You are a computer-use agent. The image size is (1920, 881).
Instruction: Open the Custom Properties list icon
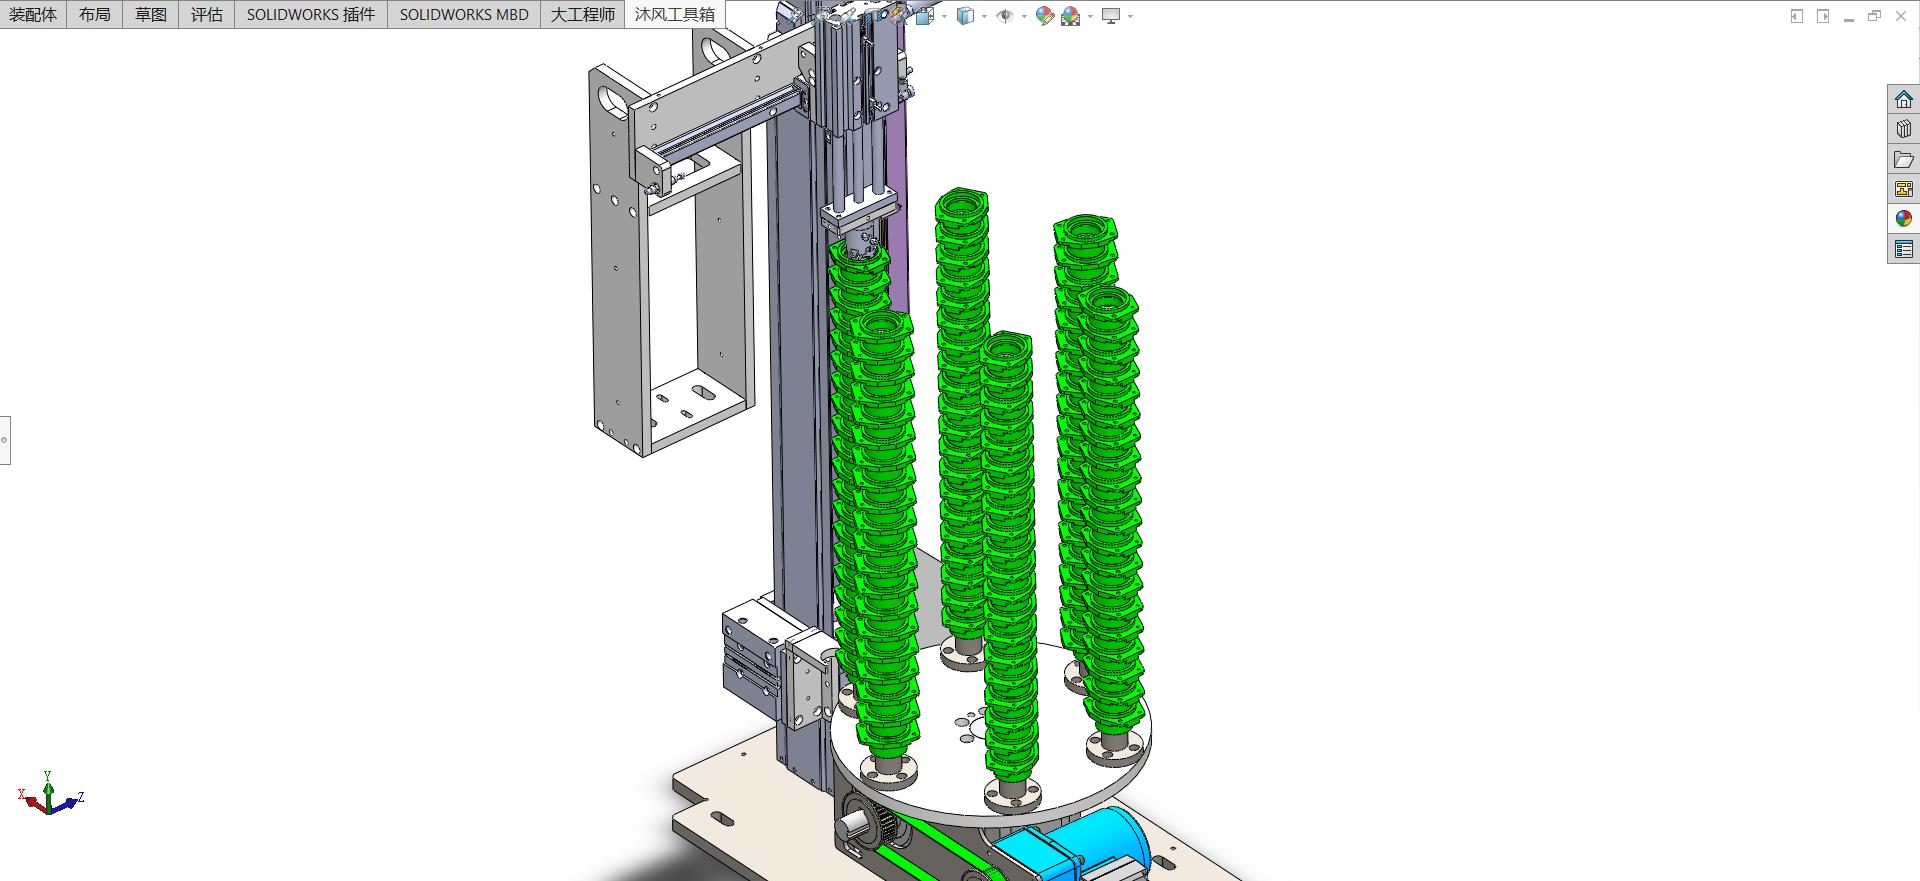tap(1903, 249)
